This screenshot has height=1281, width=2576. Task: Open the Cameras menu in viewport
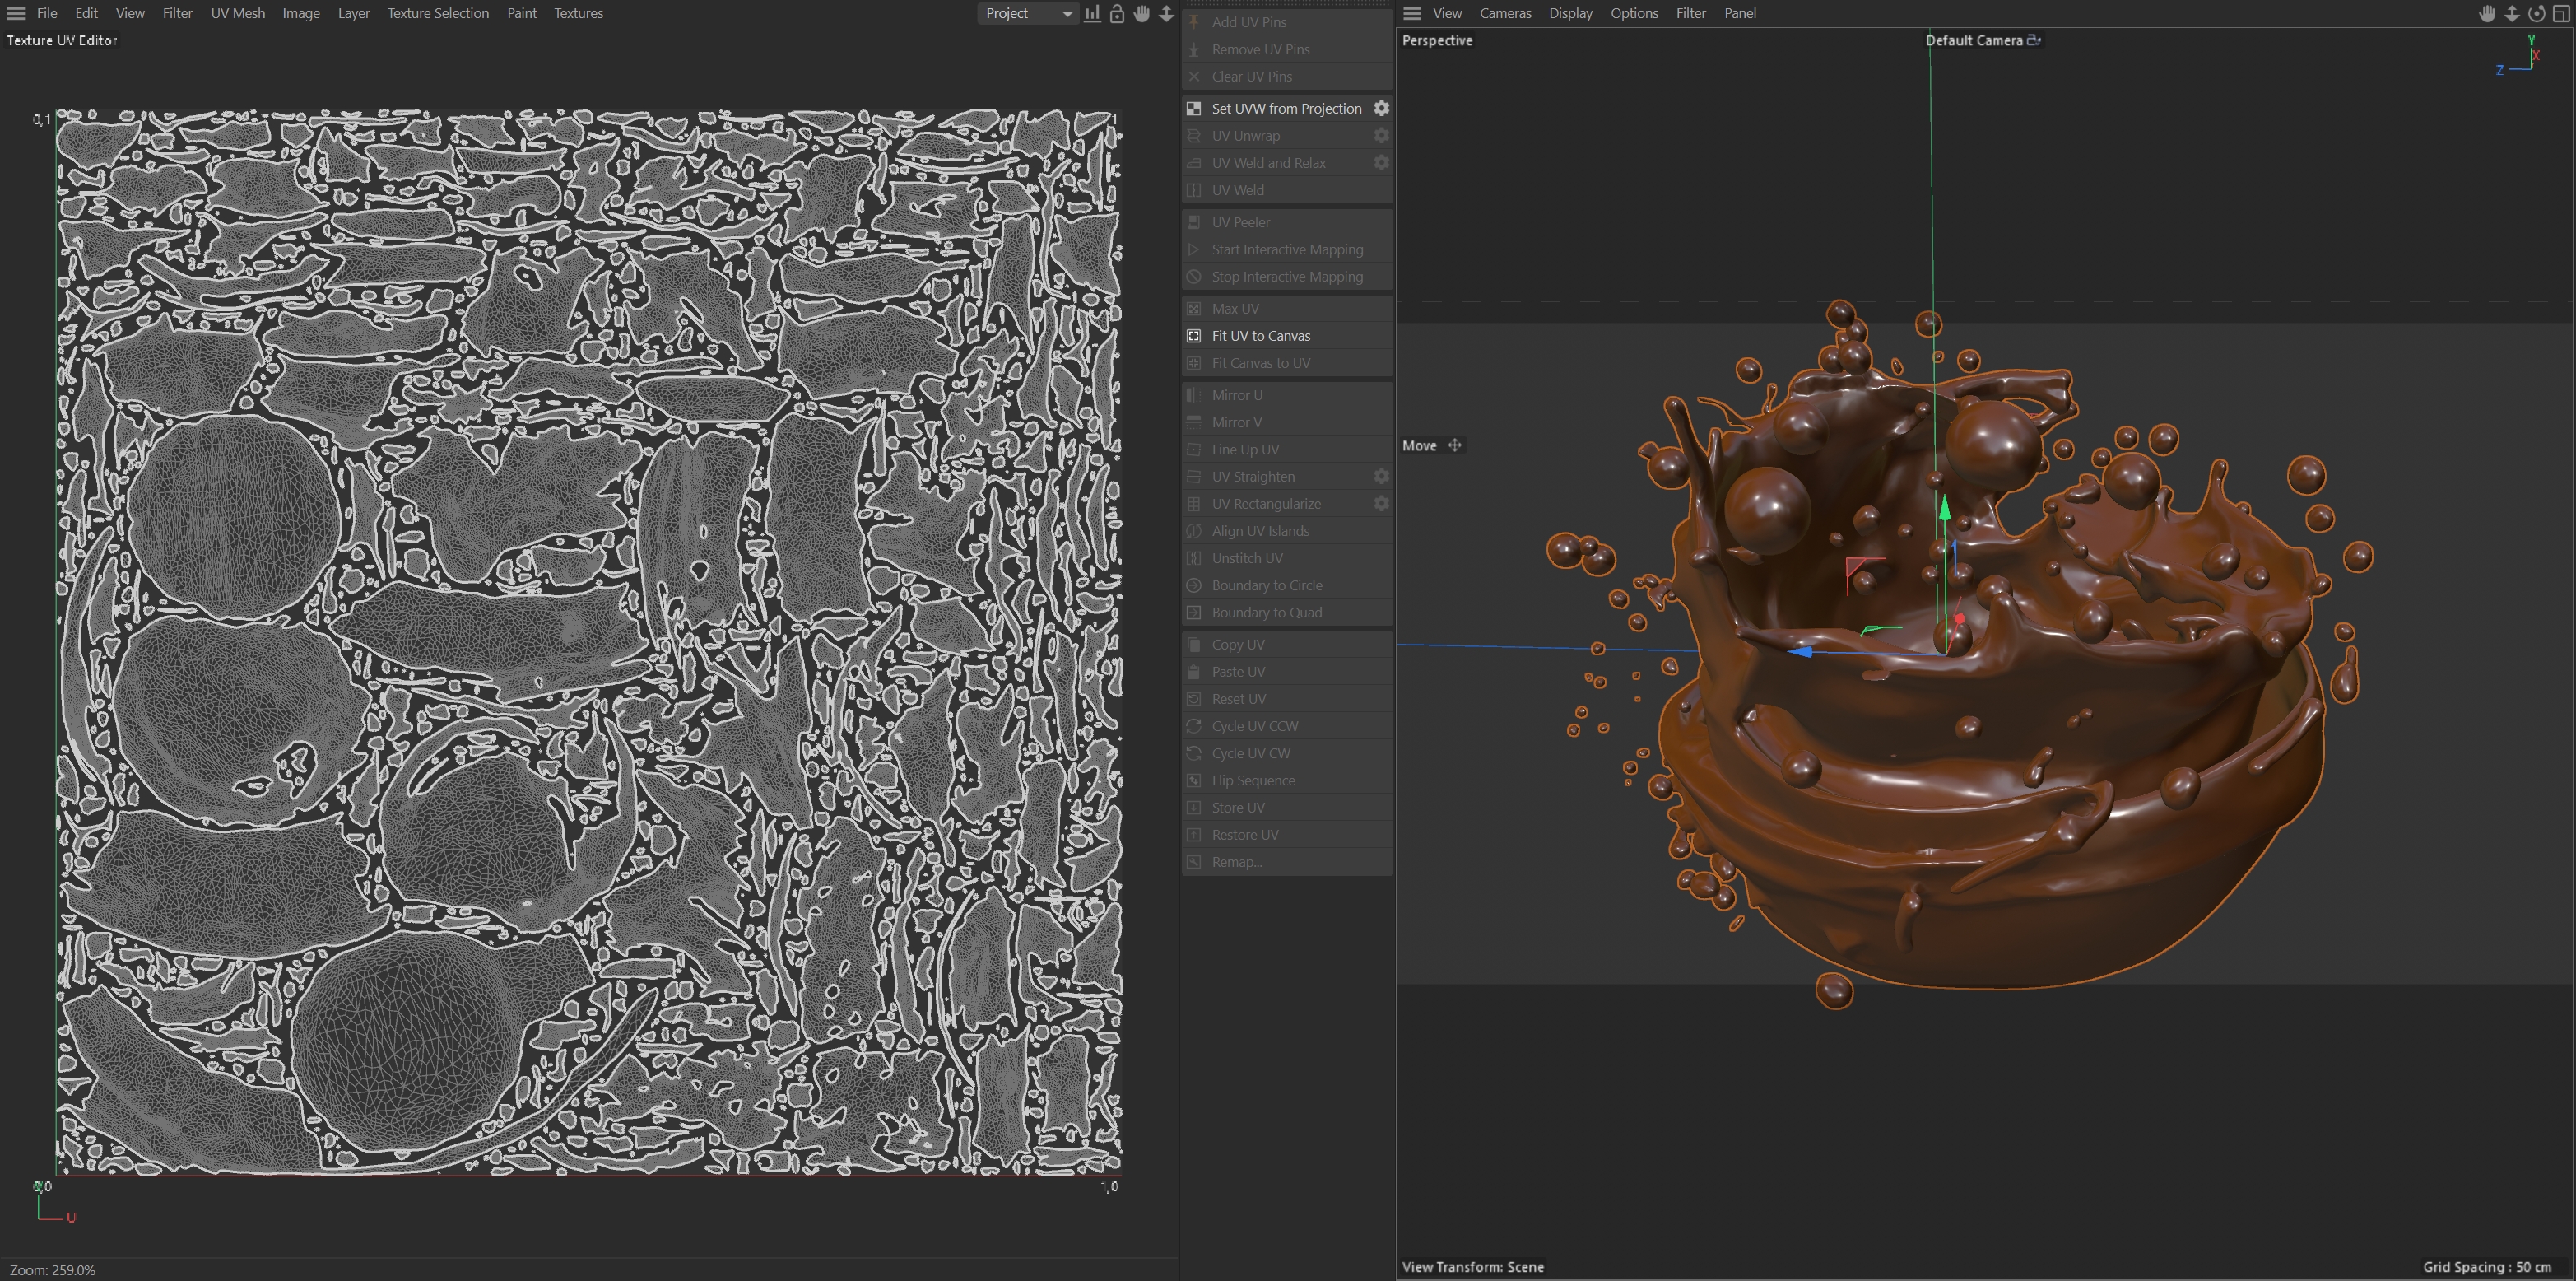1505,13
